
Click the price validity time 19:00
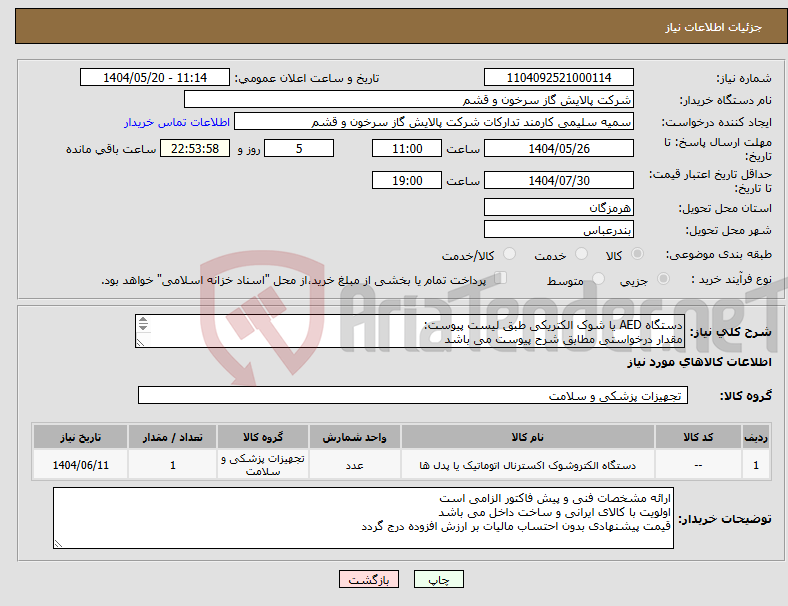point(407,180)
